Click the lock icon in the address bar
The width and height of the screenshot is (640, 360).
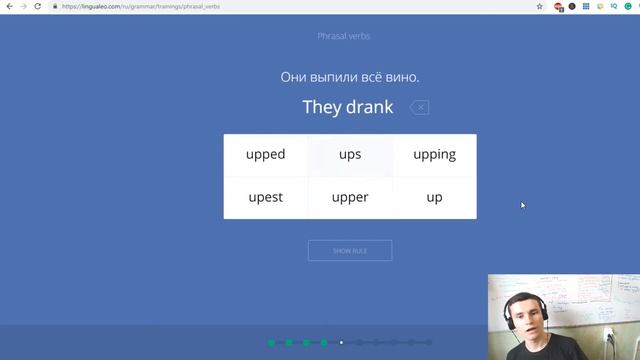tap(55, 7)
